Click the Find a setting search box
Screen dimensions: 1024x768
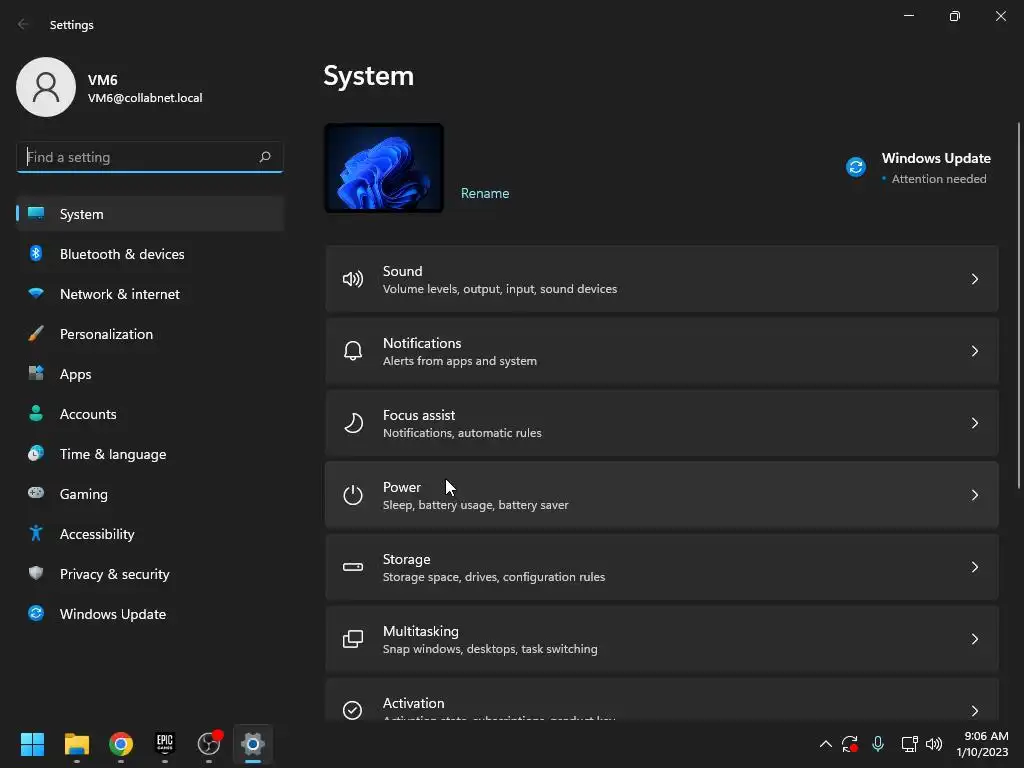pyautogui.click(x=150, y=157)
